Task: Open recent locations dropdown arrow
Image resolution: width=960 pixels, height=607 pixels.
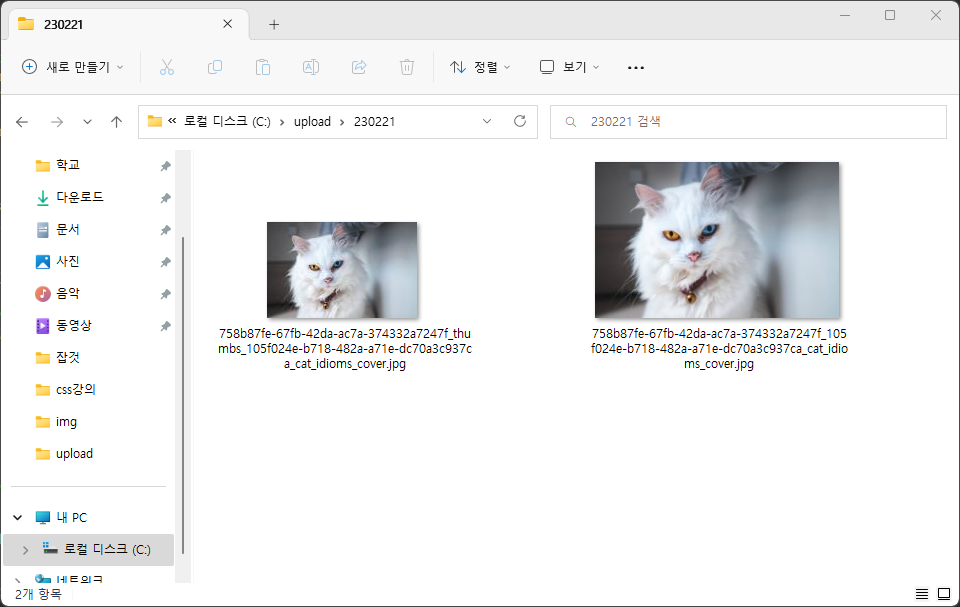Action: 88,122
